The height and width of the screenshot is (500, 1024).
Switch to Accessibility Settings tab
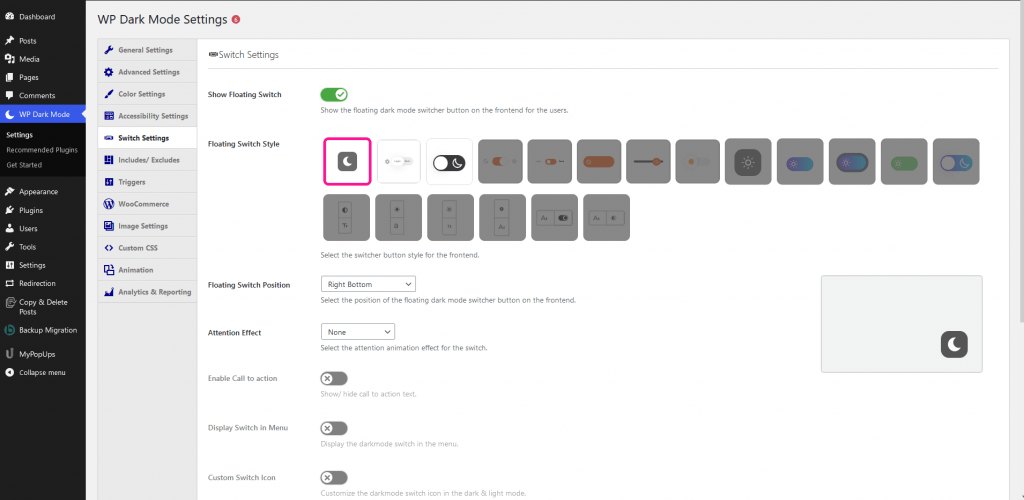147,116
